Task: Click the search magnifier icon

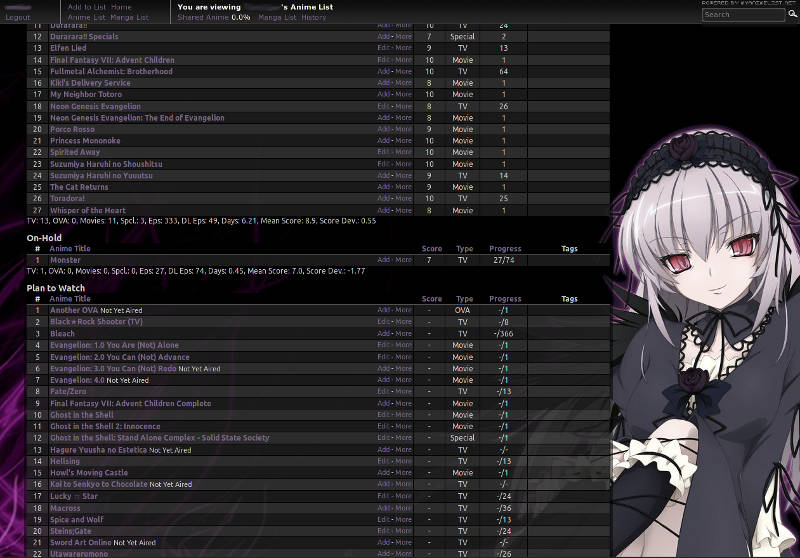Action: [x=792, y=14]
